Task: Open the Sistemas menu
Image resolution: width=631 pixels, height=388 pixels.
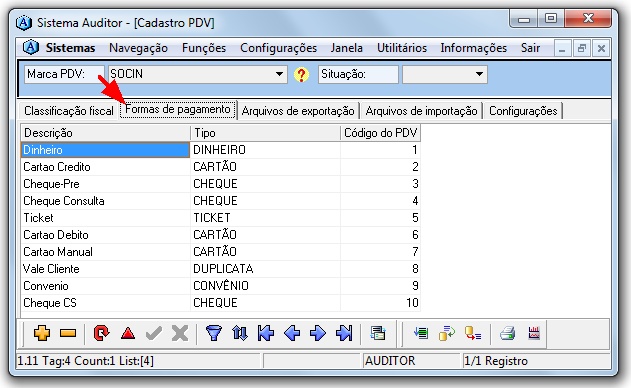Action: tap(70, 48)
